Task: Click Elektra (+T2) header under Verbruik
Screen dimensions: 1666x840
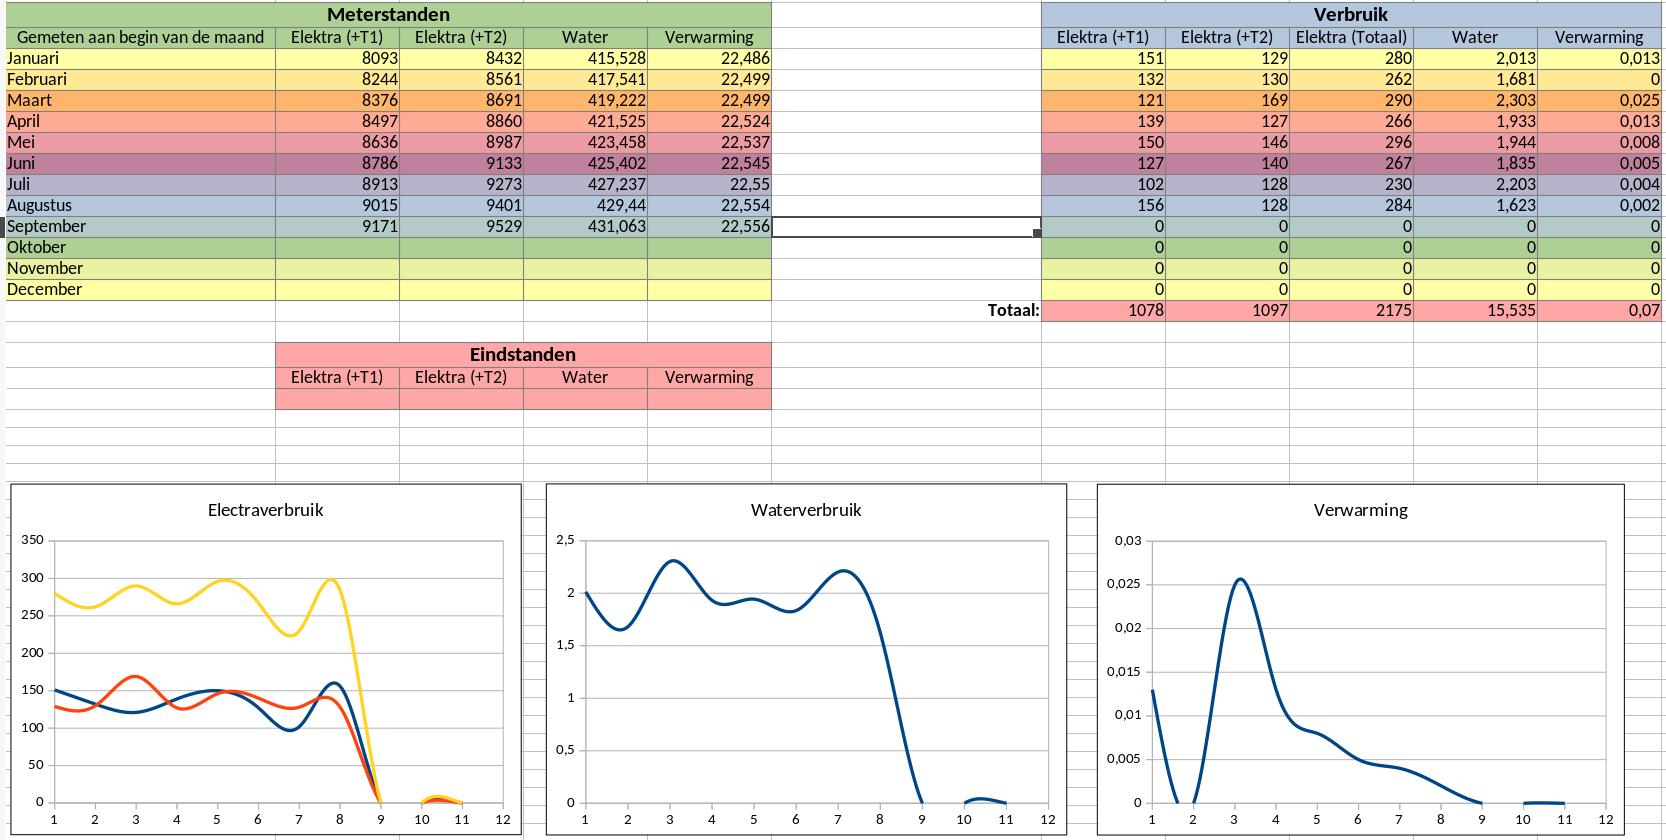Action: 1227,37
